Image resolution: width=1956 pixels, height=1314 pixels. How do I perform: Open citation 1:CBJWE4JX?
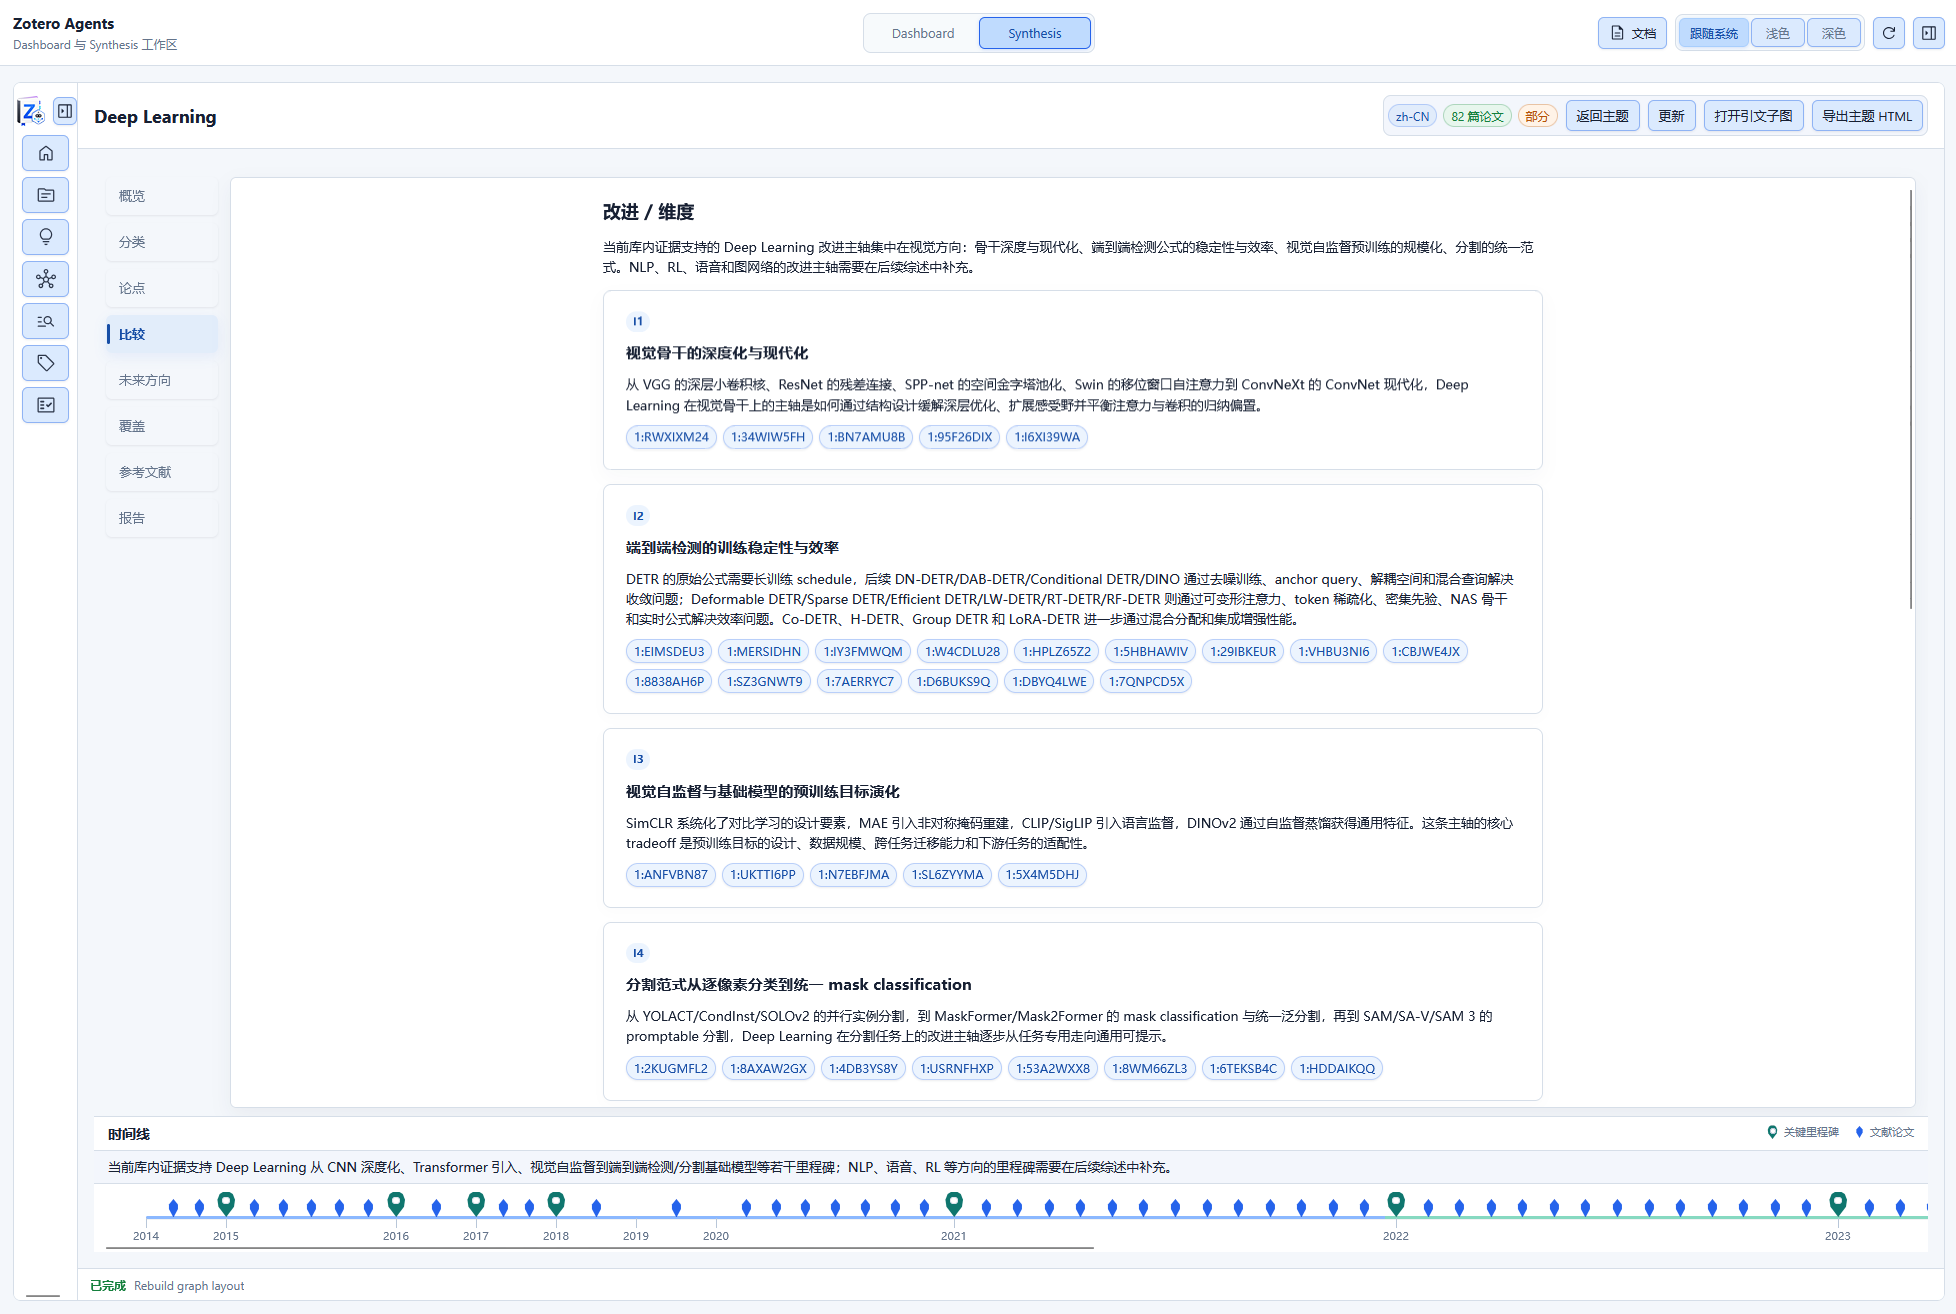coord(1426,651)
